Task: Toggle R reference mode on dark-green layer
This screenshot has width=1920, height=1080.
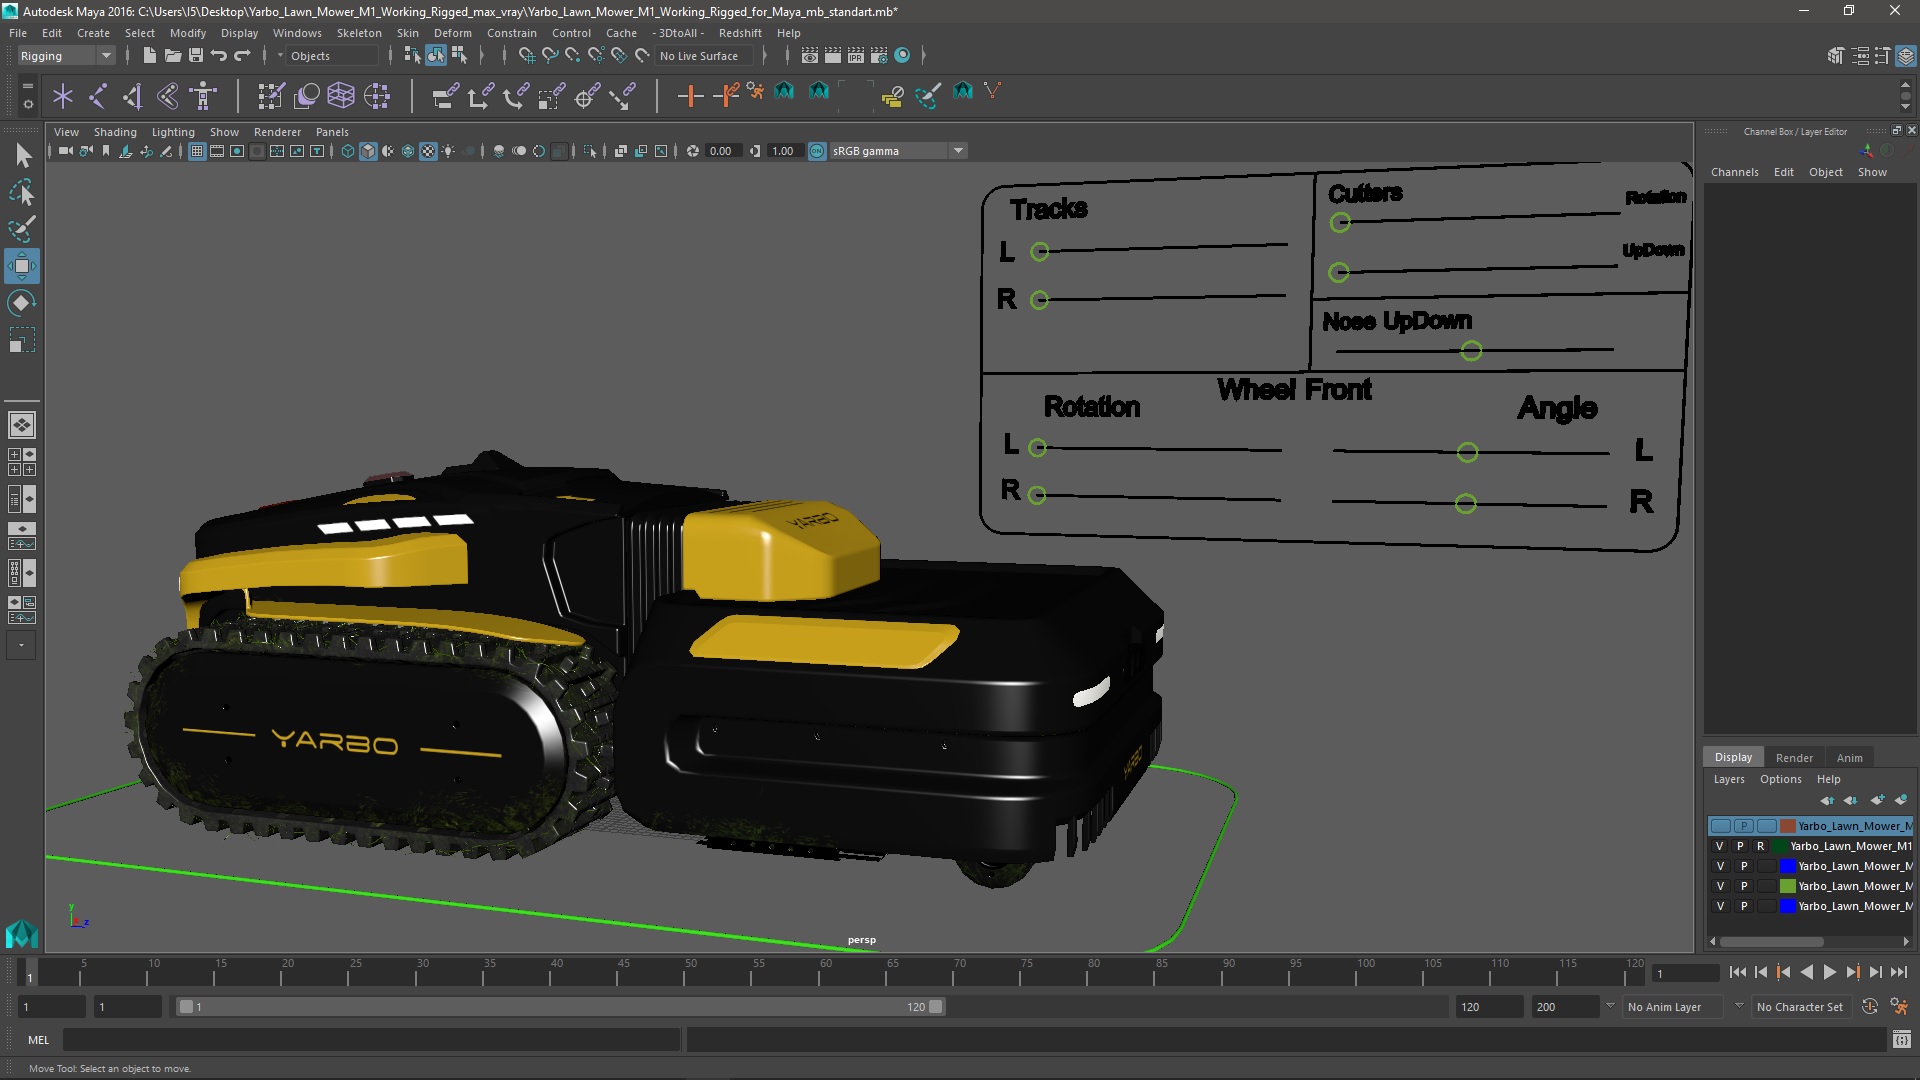Action: [1761, 846]
